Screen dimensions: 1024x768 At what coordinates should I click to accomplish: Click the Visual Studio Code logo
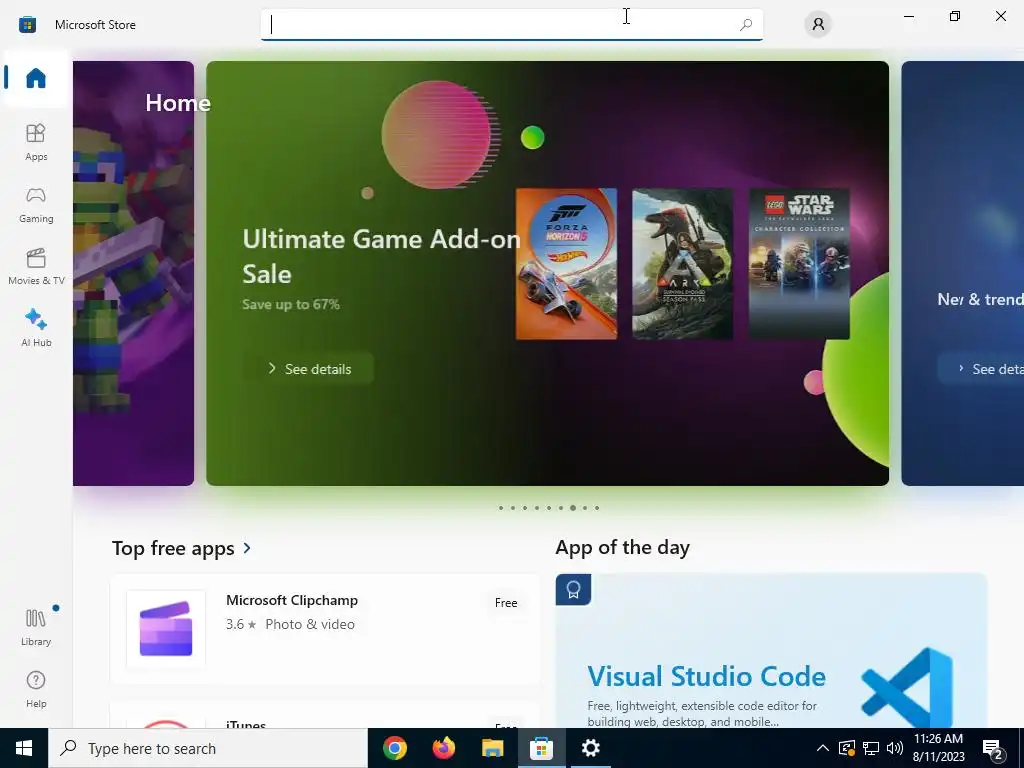click(907, 687)
